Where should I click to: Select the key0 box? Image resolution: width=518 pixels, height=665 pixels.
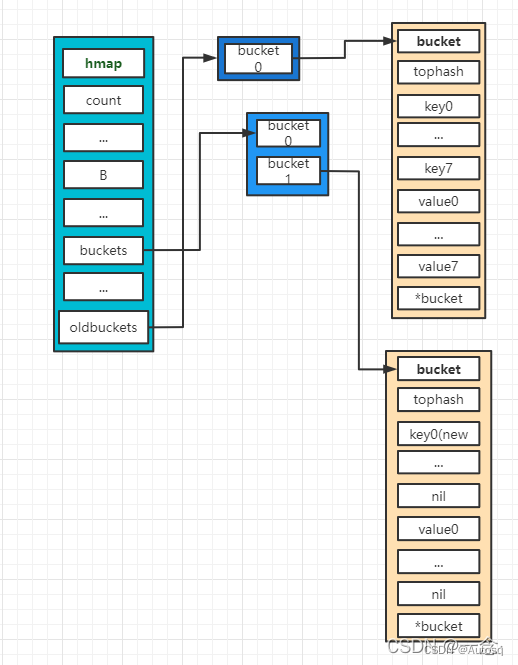click(x=439, y=106)
